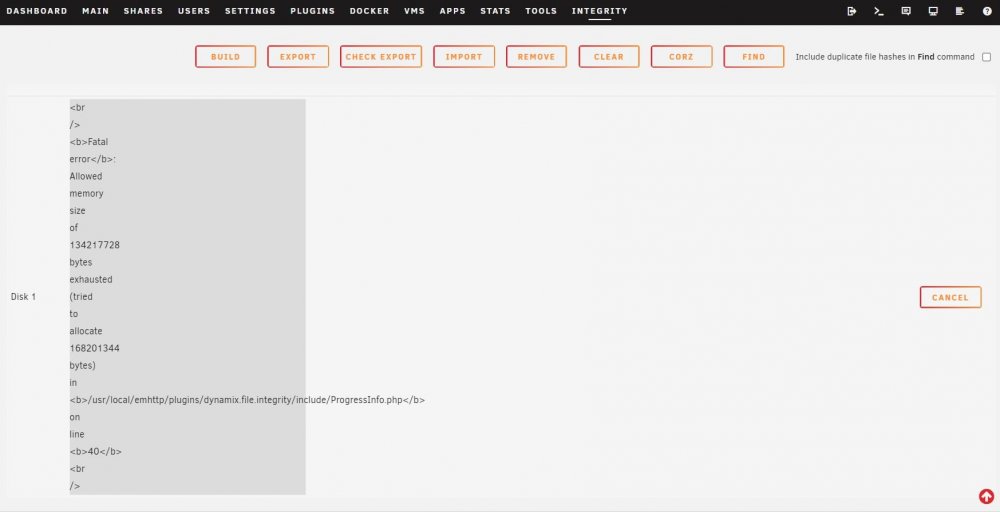Click the Export button
The width and height of the screenshot is (1000, 512).
coord(298,57)
